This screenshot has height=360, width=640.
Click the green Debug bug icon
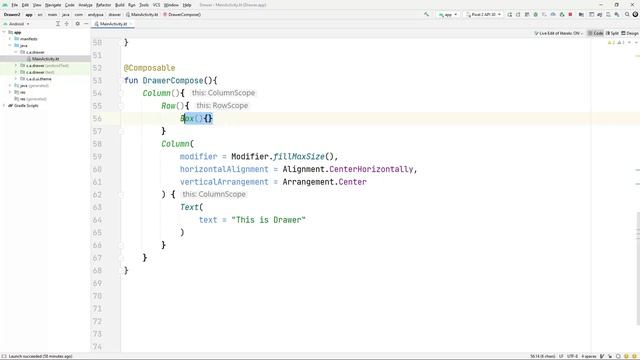coord(536,14)
